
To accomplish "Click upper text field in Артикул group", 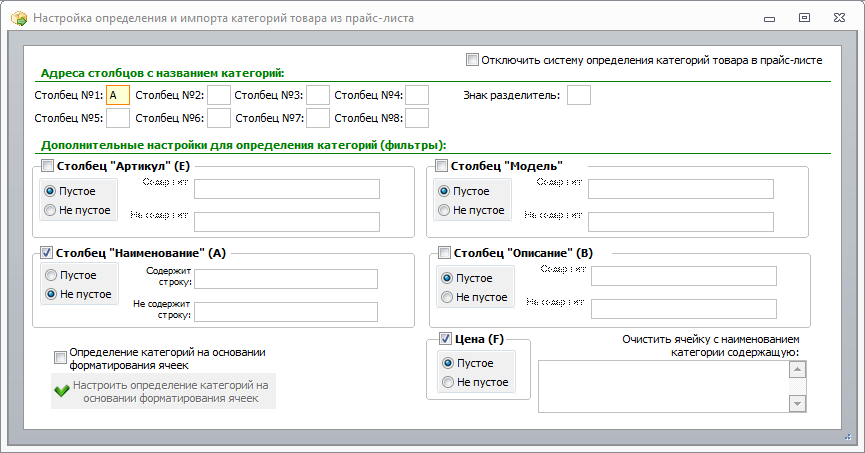I will [287, 189].
